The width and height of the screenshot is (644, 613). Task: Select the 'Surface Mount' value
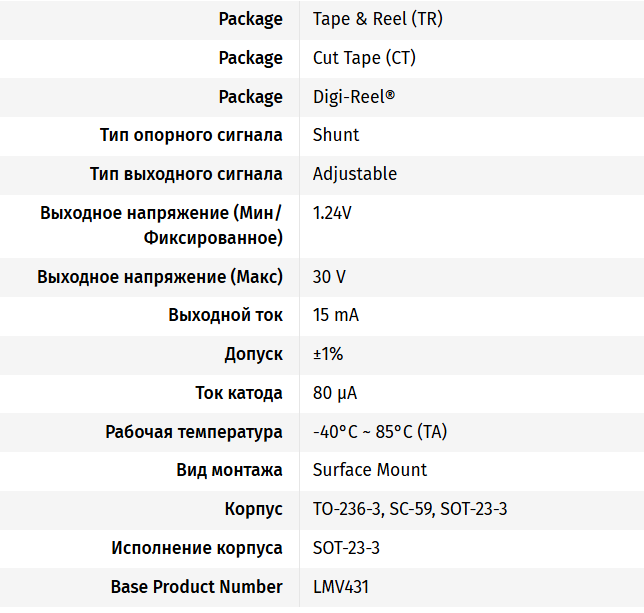pyautogui.click(x=370, y=470)
